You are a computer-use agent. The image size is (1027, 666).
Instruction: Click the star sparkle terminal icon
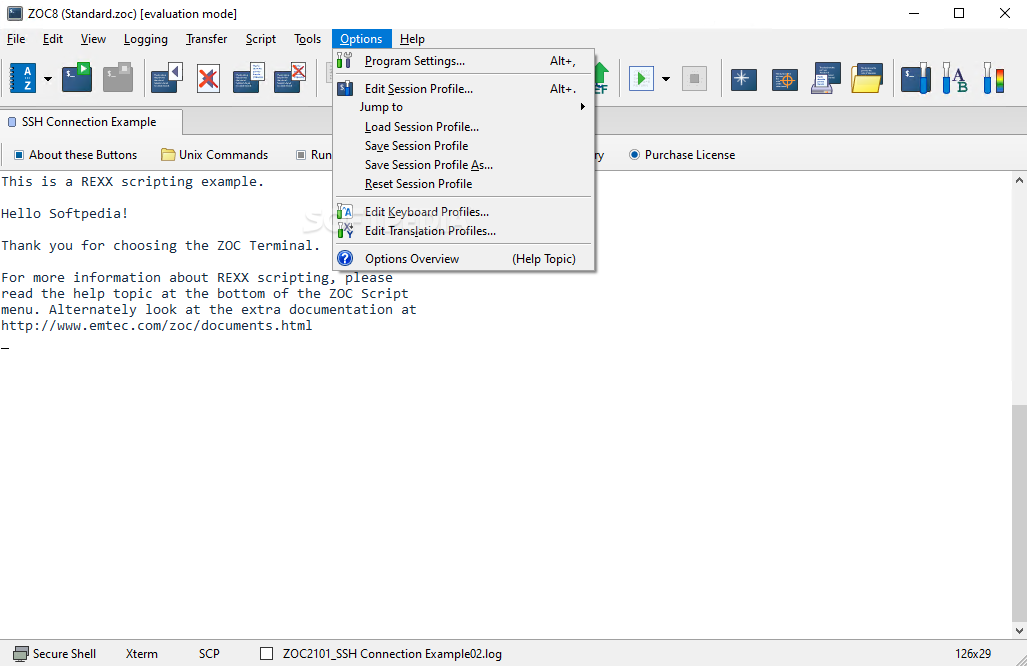pyautogui.click(x=743, y=79)
